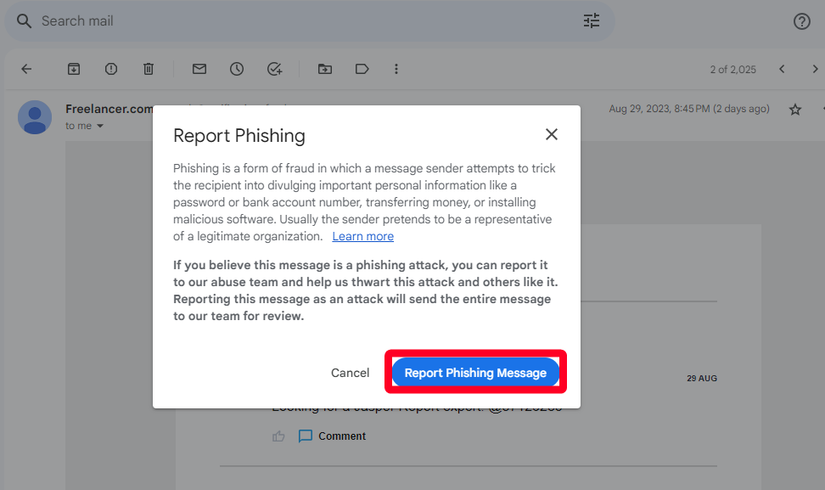The image size is (825, 490).
Task: Star this Freelancer.com email
Action: point(795,109)
